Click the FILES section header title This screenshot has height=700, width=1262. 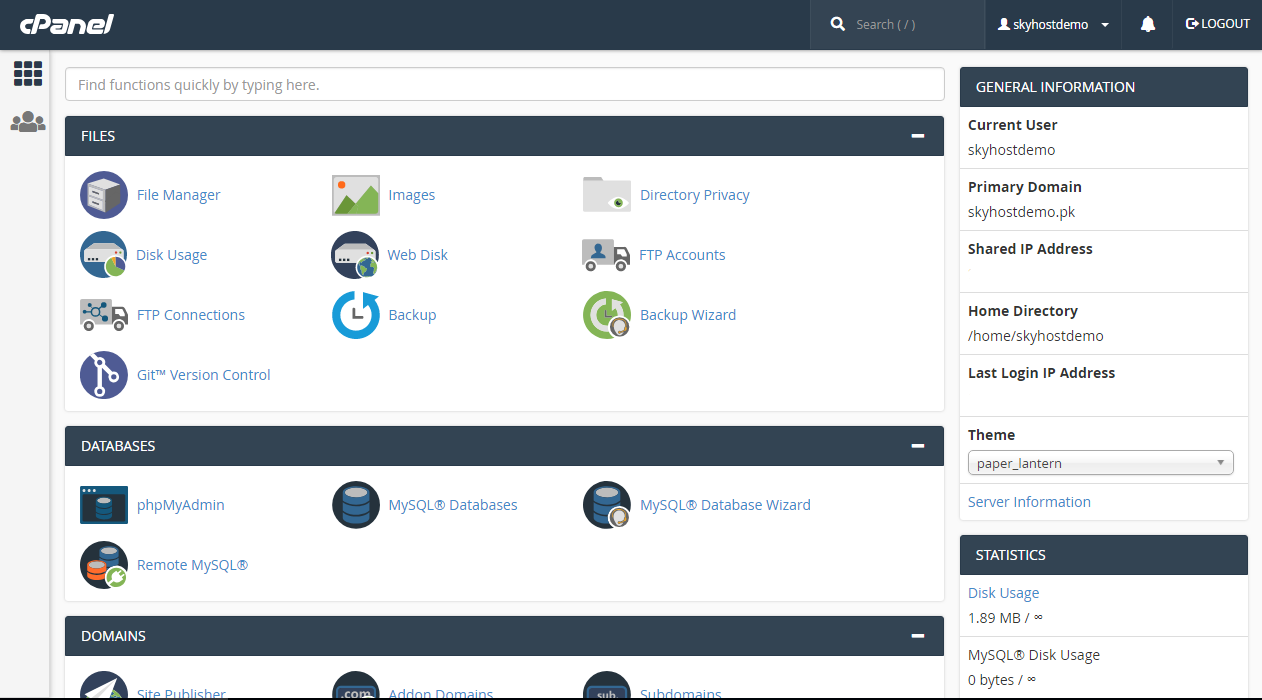[x=98, y=136]
